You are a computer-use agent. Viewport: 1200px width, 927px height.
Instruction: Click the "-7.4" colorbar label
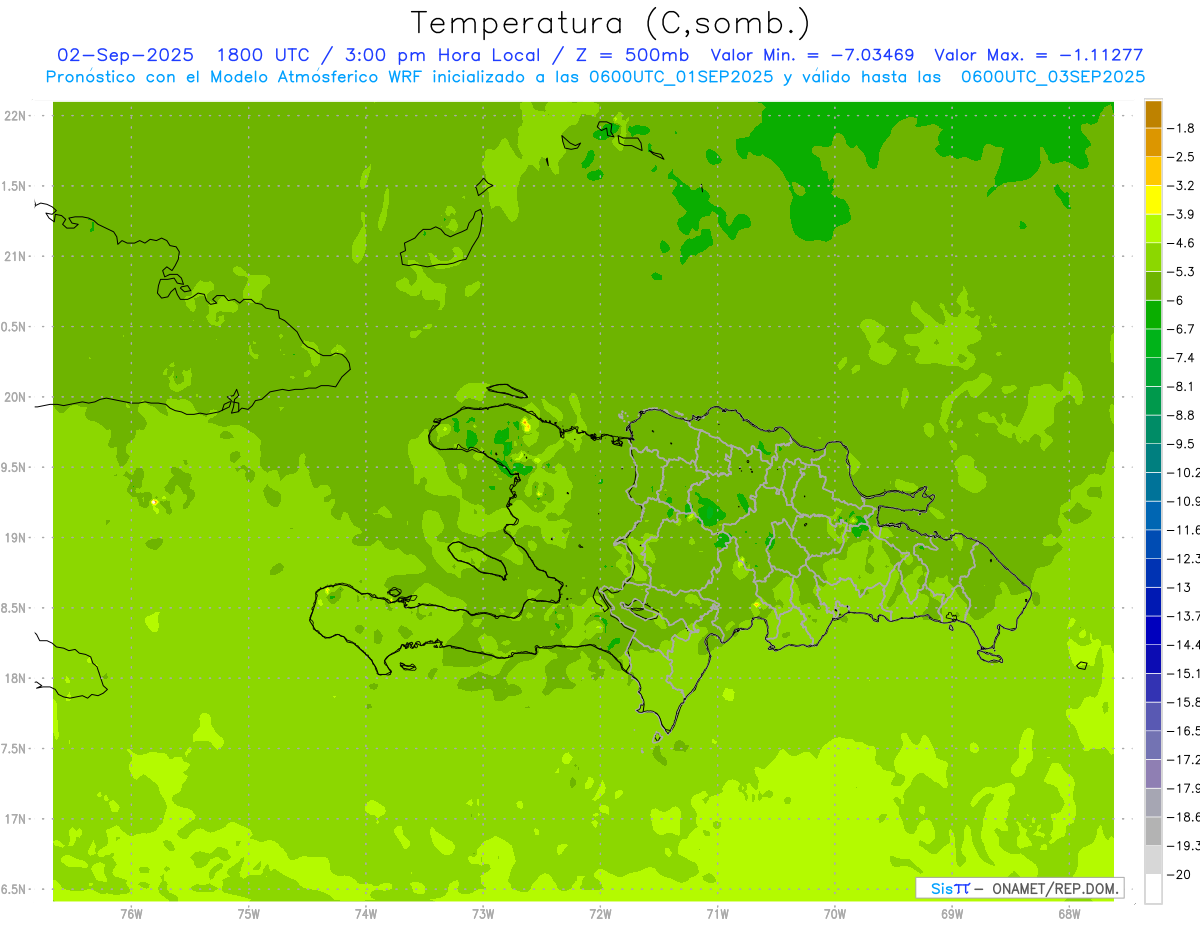tap(1181, 357)
